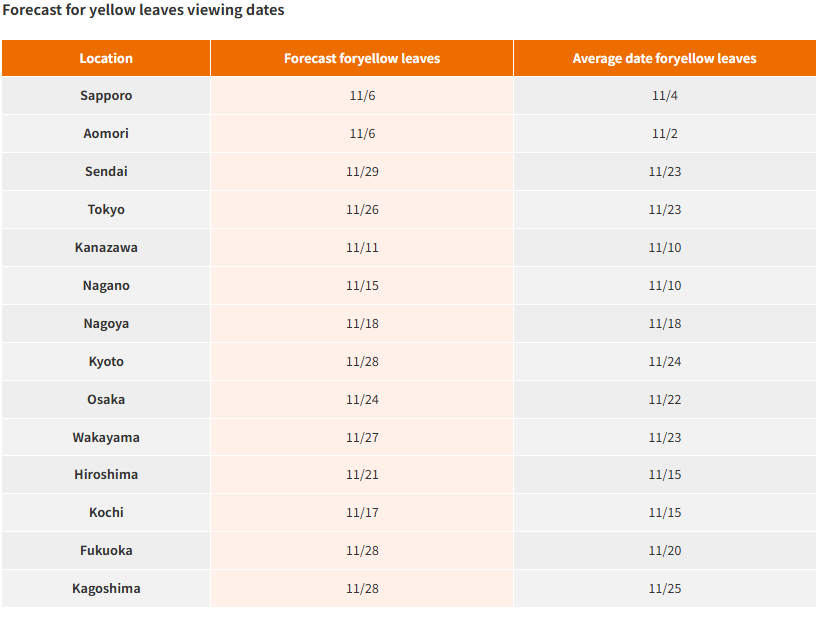Click Hiroshima's forecast date 11/21
Viewport: 818px width, 620px height.
click(362, 475)
